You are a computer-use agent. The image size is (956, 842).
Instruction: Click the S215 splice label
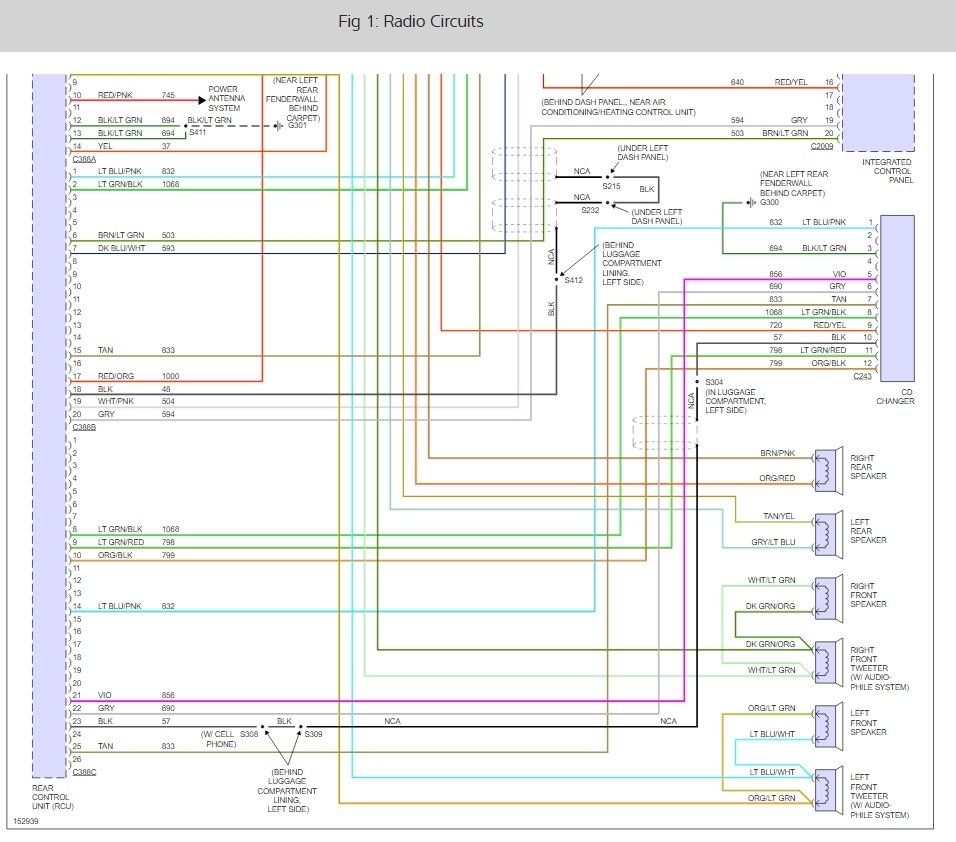[x=611, y=187]
